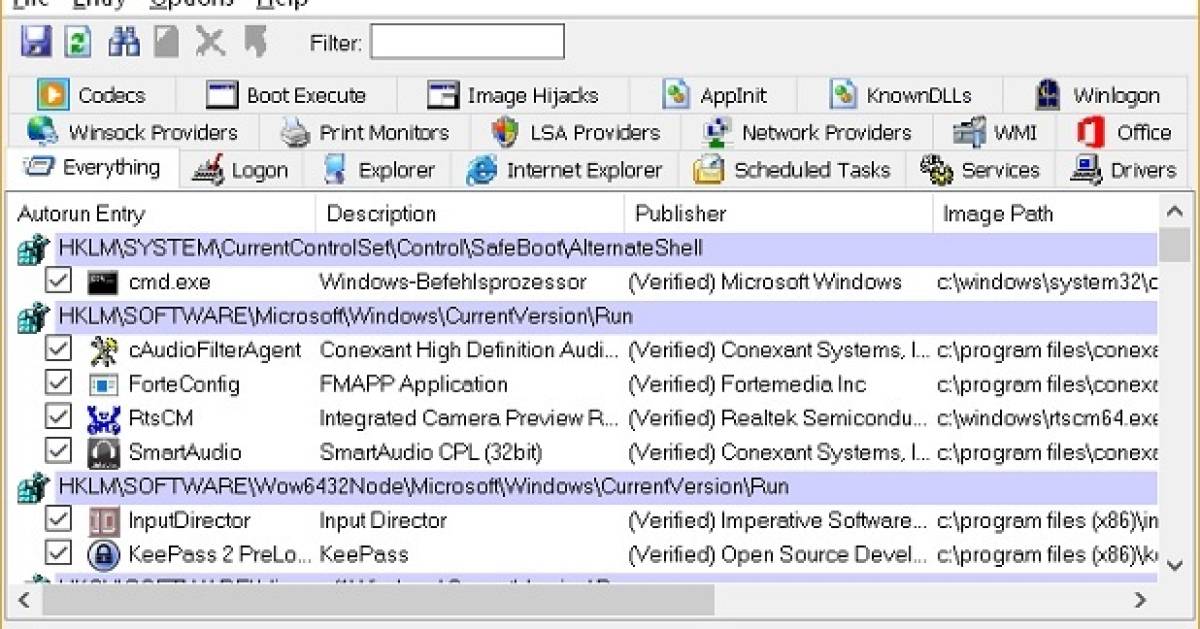Click inside the Filter input field

(x=466, y=41)
